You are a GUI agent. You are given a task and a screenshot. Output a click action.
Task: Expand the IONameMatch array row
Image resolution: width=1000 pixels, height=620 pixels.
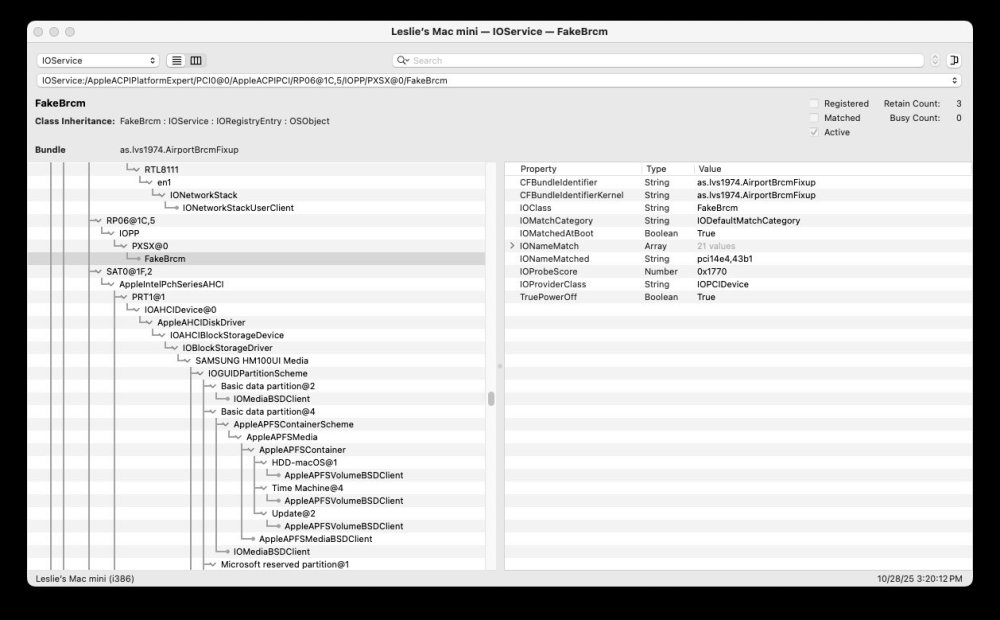pyautogui.click(x=512, y=246)
